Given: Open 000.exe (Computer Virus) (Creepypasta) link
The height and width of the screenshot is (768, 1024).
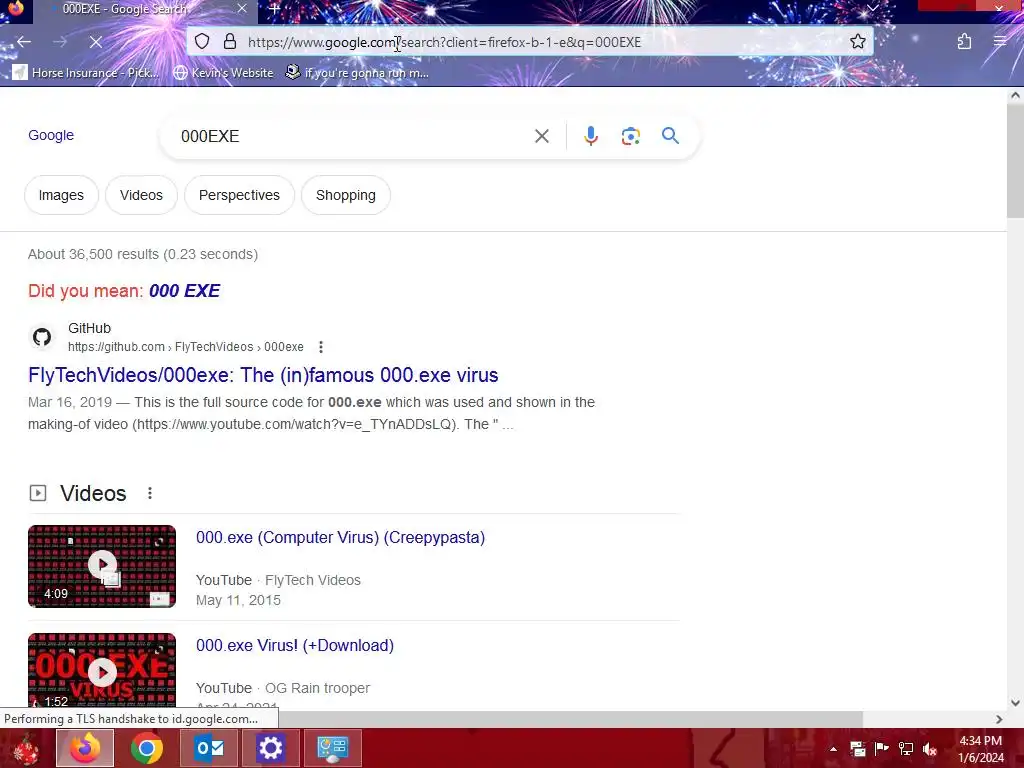Looking at the screenshot, I should pyautogui.click(x=340, y=537).
